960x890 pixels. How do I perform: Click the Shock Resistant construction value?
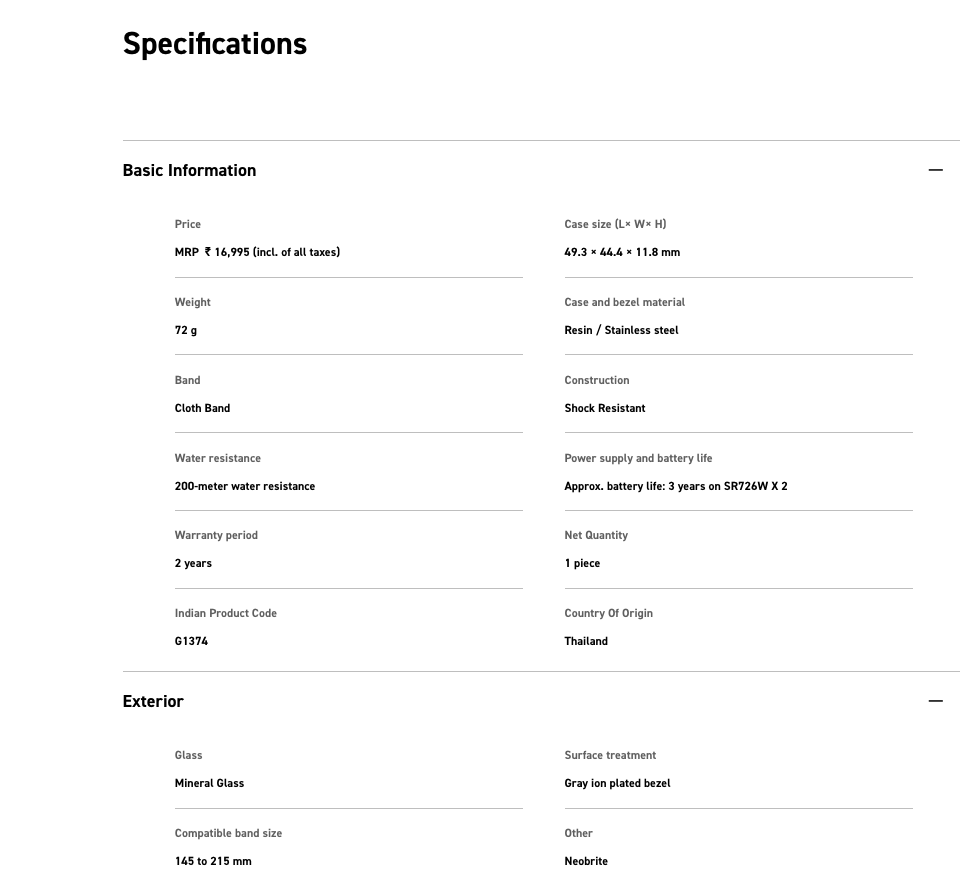(x=605, y=408)
